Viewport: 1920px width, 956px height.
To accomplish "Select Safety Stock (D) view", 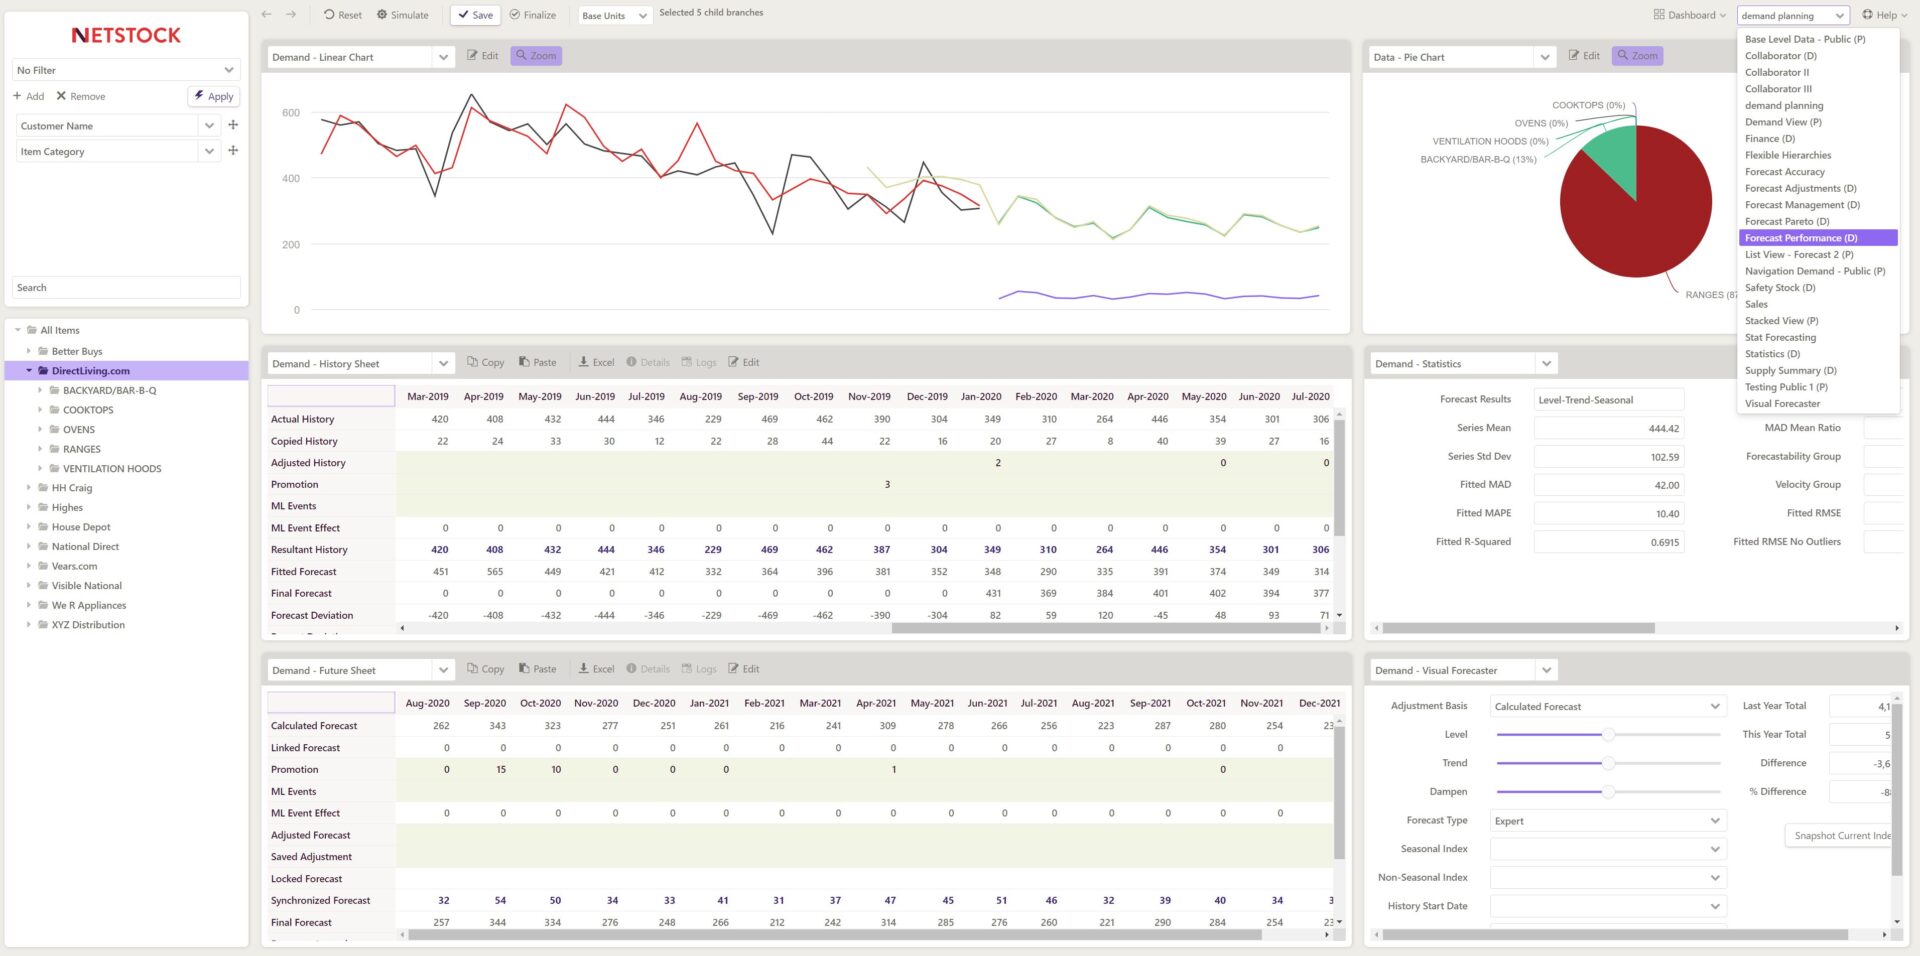I will (x=1780, y=288).
